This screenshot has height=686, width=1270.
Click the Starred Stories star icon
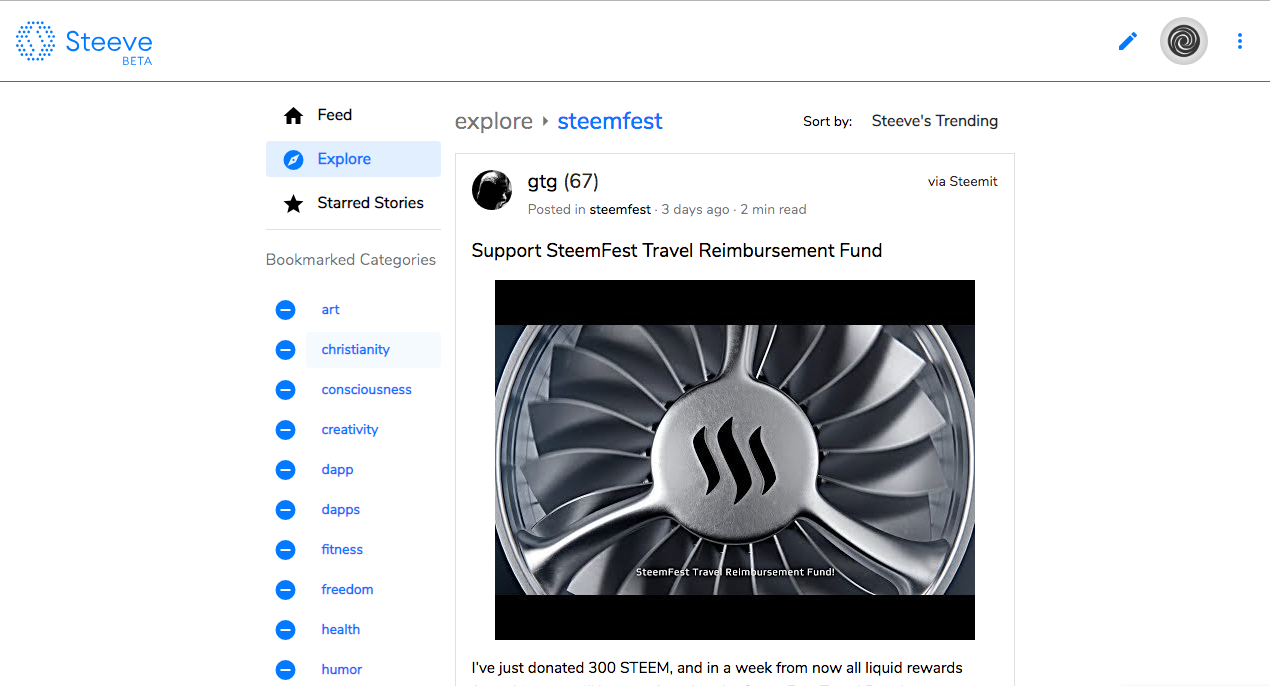293,203
